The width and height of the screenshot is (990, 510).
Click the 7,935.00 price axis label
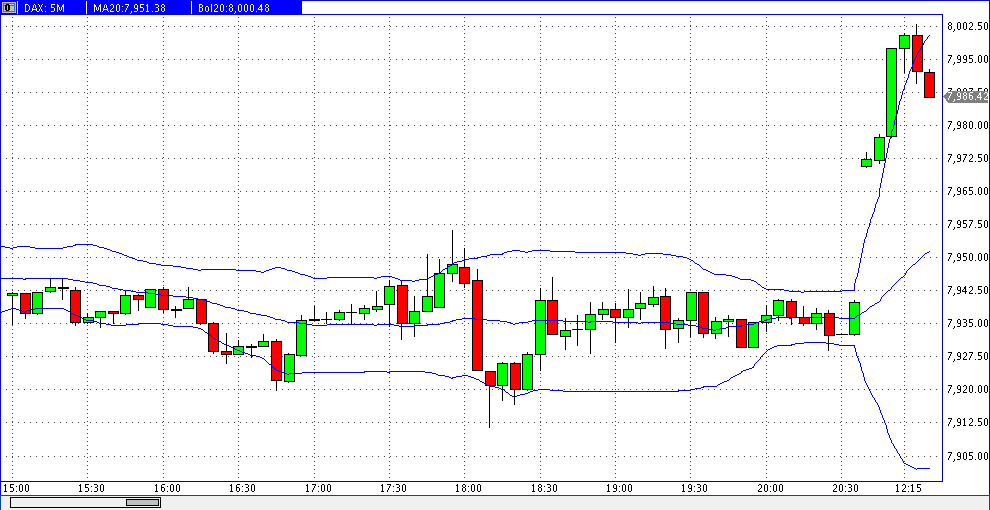point(966,323)
